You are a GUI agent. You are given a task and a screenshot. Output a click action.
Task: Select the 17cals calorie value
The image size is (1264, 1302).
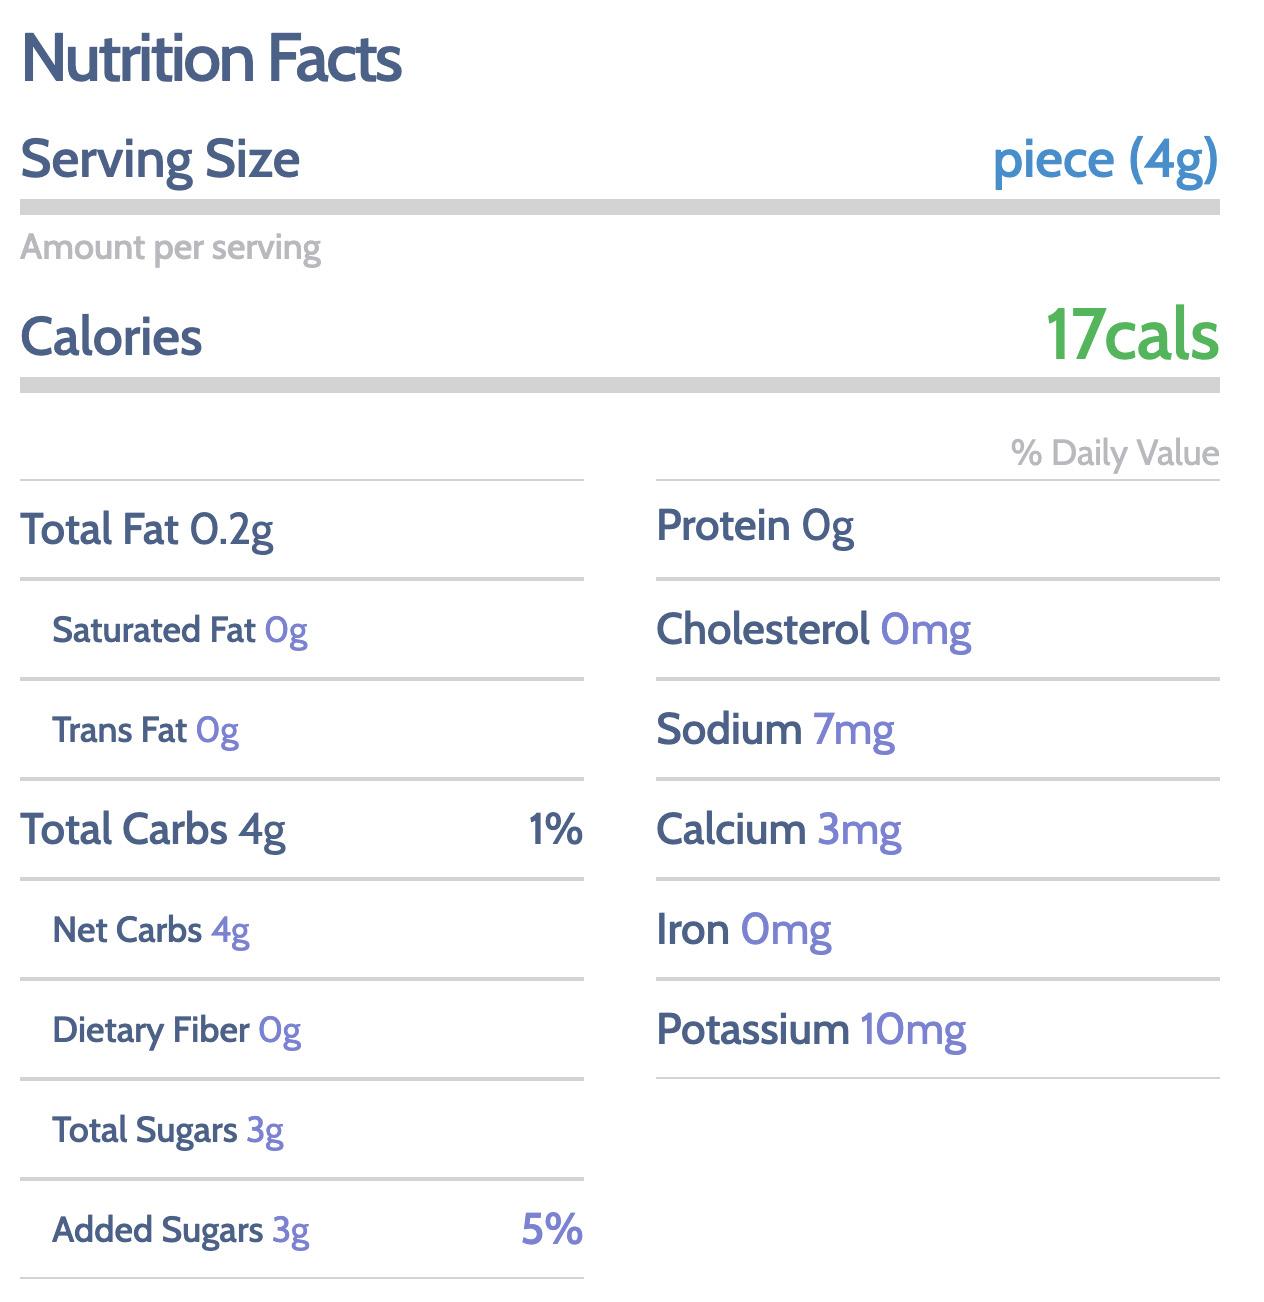point(1132,335)
